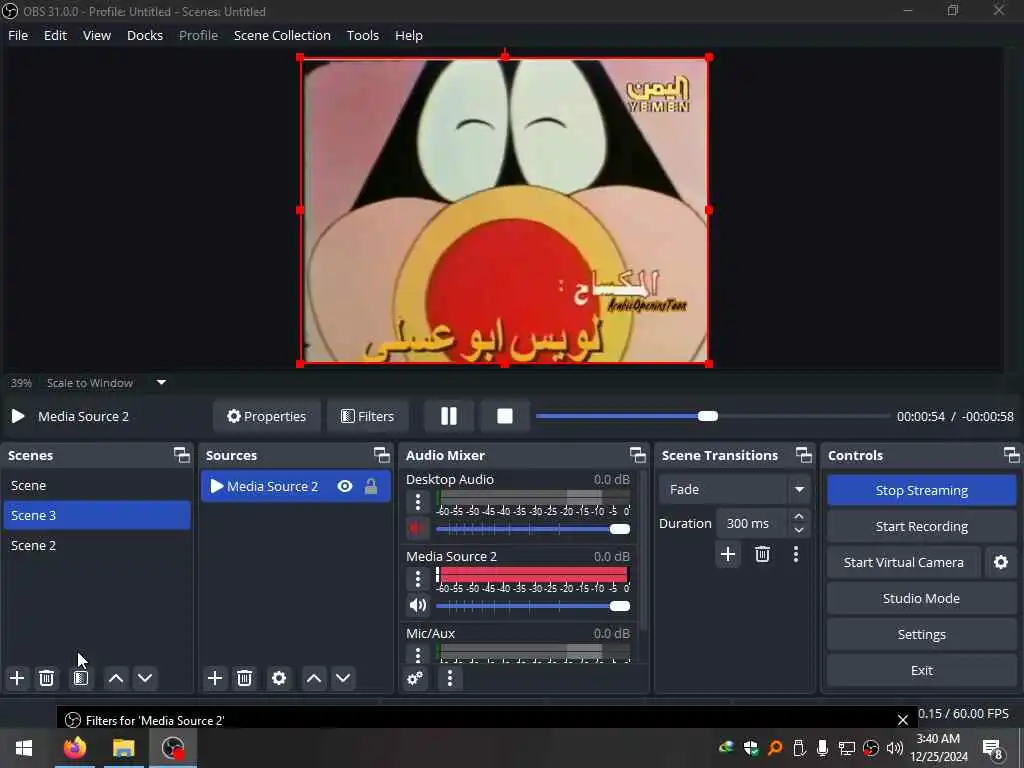Screen dimensions: 1024x768
Task: Open Mic/Aux options three dots
Action: pos(418,654)
